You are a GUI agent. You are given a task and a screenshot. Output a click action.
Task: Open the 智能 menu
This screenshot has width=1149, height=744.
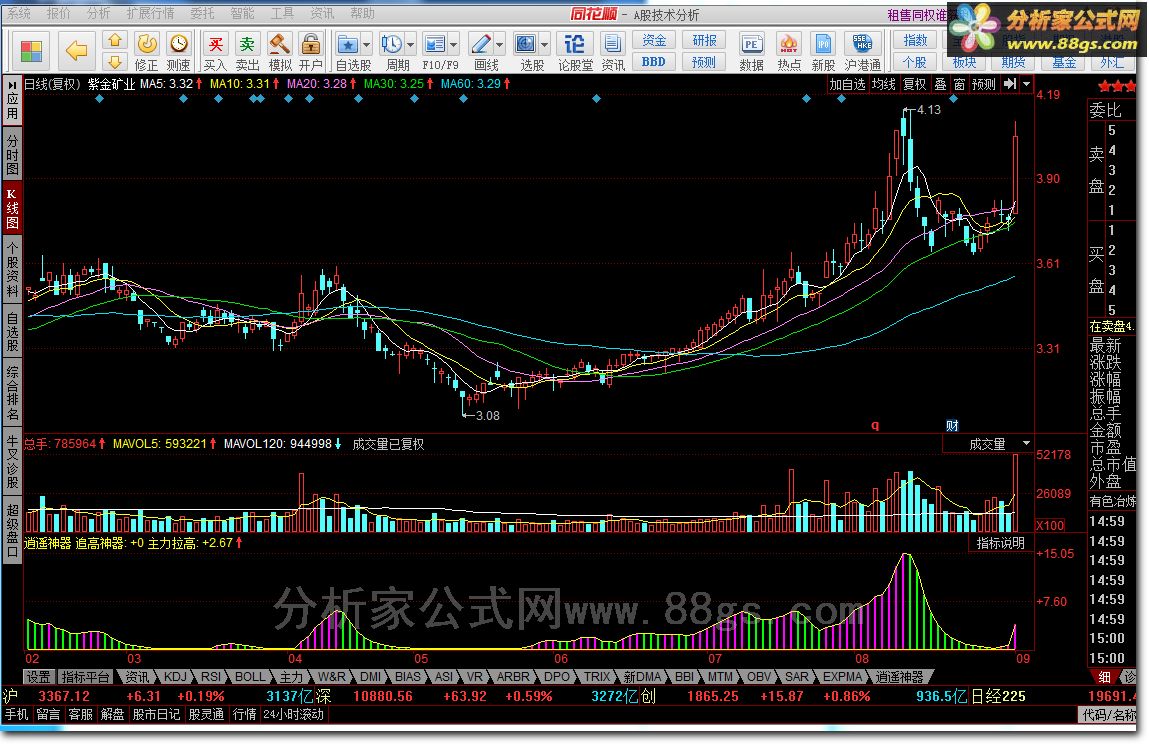click(x=243, y=13)
